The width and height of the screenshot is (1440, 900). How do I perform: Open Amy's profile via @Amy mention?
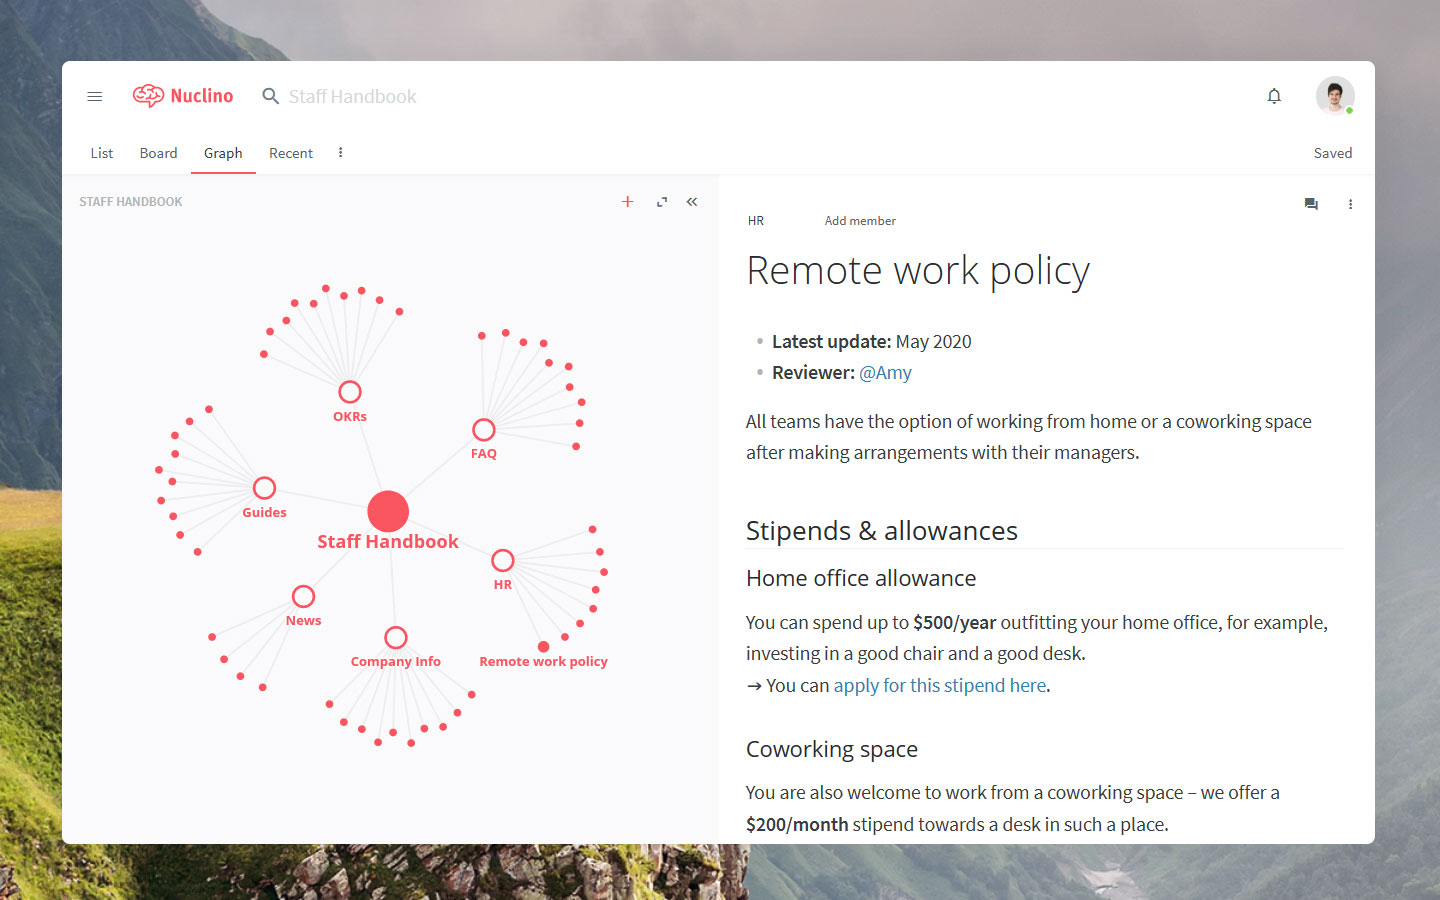[885, 372]
